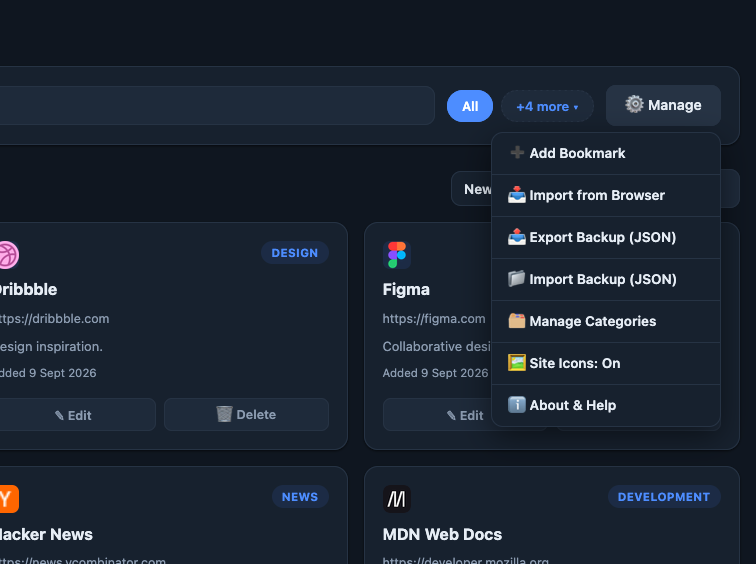This screenshot has height=564, width=756.
Task: Open the sort dropdown starting with New
Action: pyautogui.click(x=472, y=189)
